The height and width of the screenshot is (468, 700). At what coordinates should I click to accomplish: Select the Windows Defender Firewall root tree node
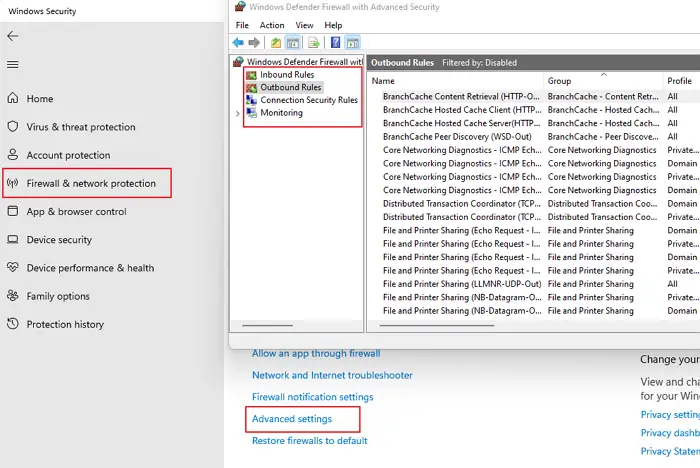(x=298, y=62)
